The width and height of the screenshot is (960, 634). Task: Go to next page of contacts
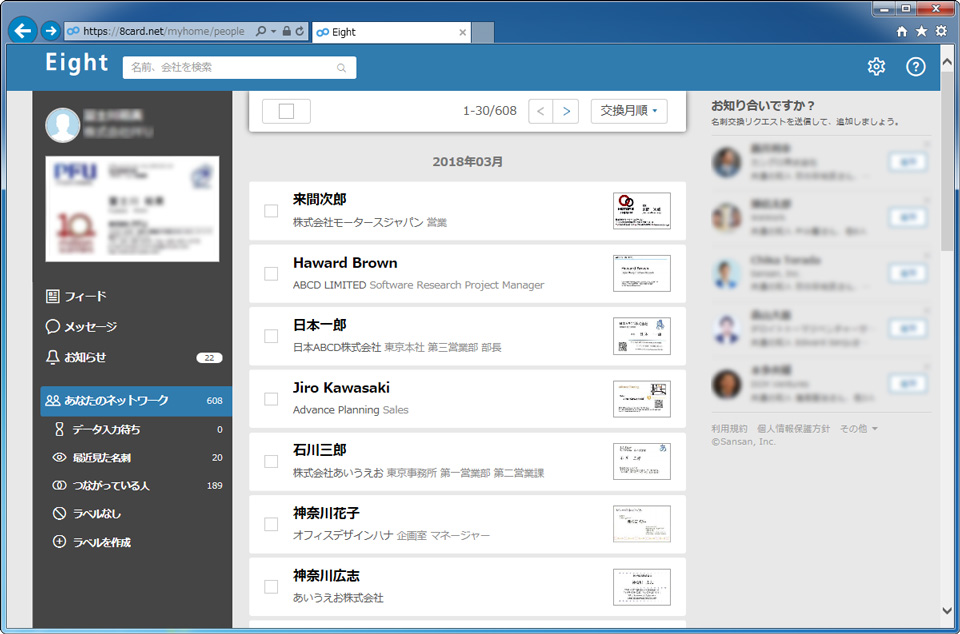pos(566,111)
